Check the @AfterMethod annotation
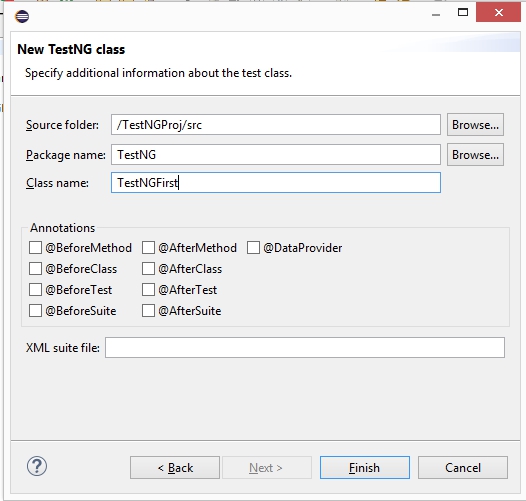Viewport: 526px width, 501px height. (148, 248)
